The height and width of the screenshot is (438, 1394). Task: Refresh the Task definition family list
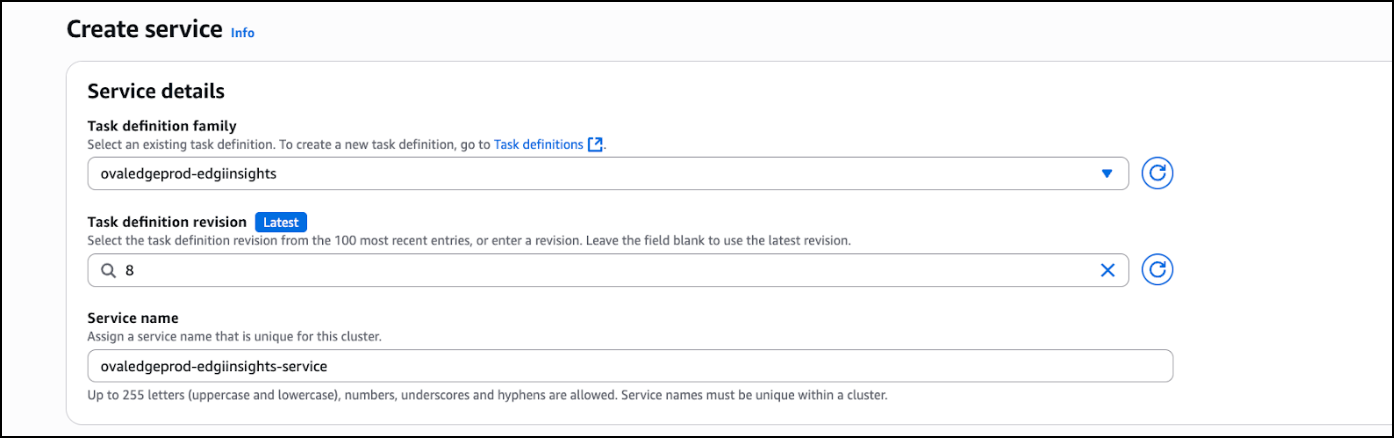tap(1157, 173)
